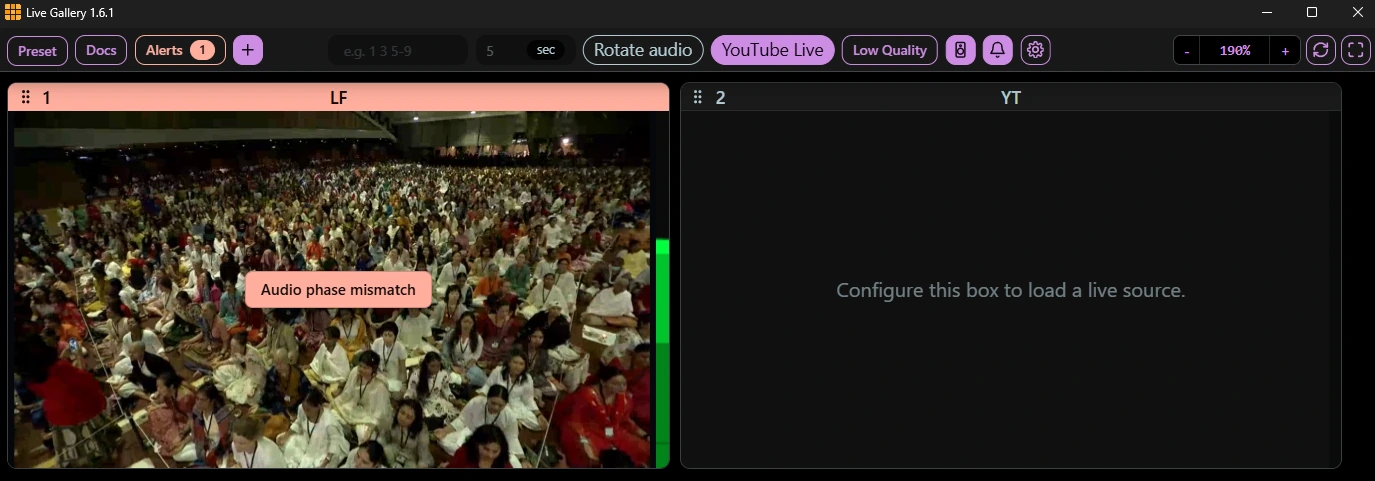Minimize the Live Gallery window
The width and height of the screenshot is (1375, 481).
[1267, 12]
